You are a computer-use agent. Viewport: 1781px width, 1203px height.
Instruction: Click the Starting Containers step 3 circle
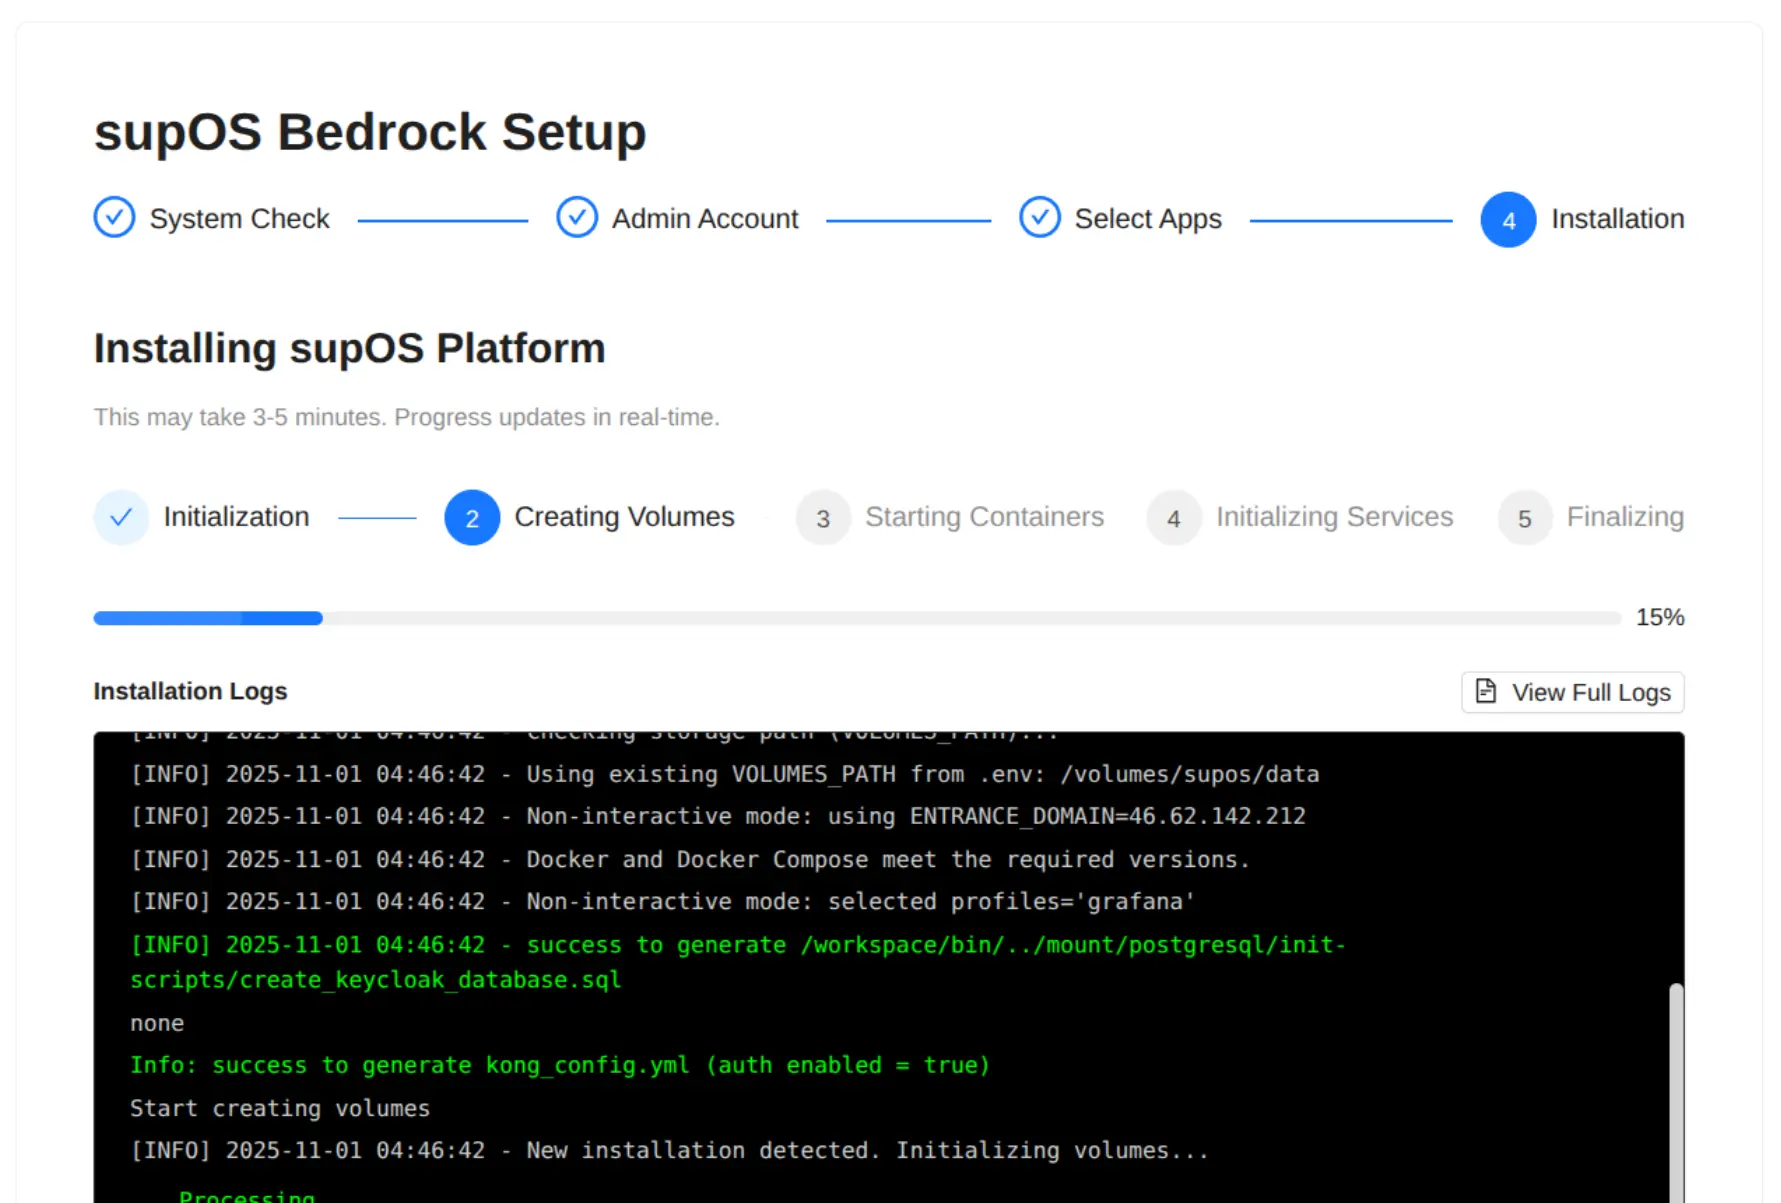[x=823, y=518]
